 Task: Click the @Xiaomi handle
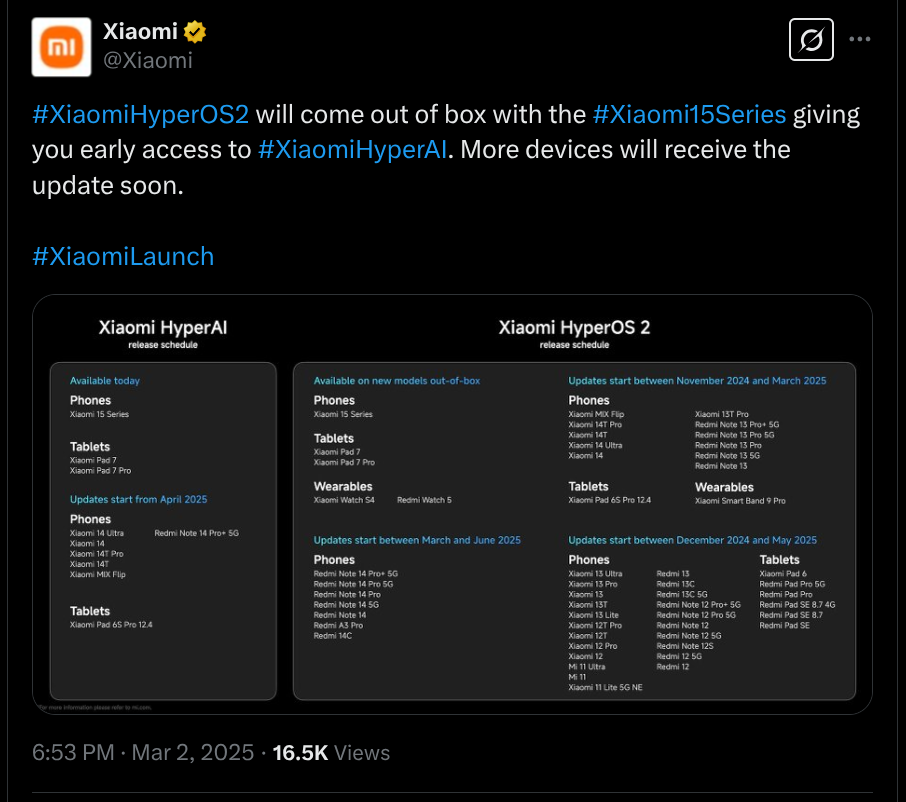(x=148, y=60)
